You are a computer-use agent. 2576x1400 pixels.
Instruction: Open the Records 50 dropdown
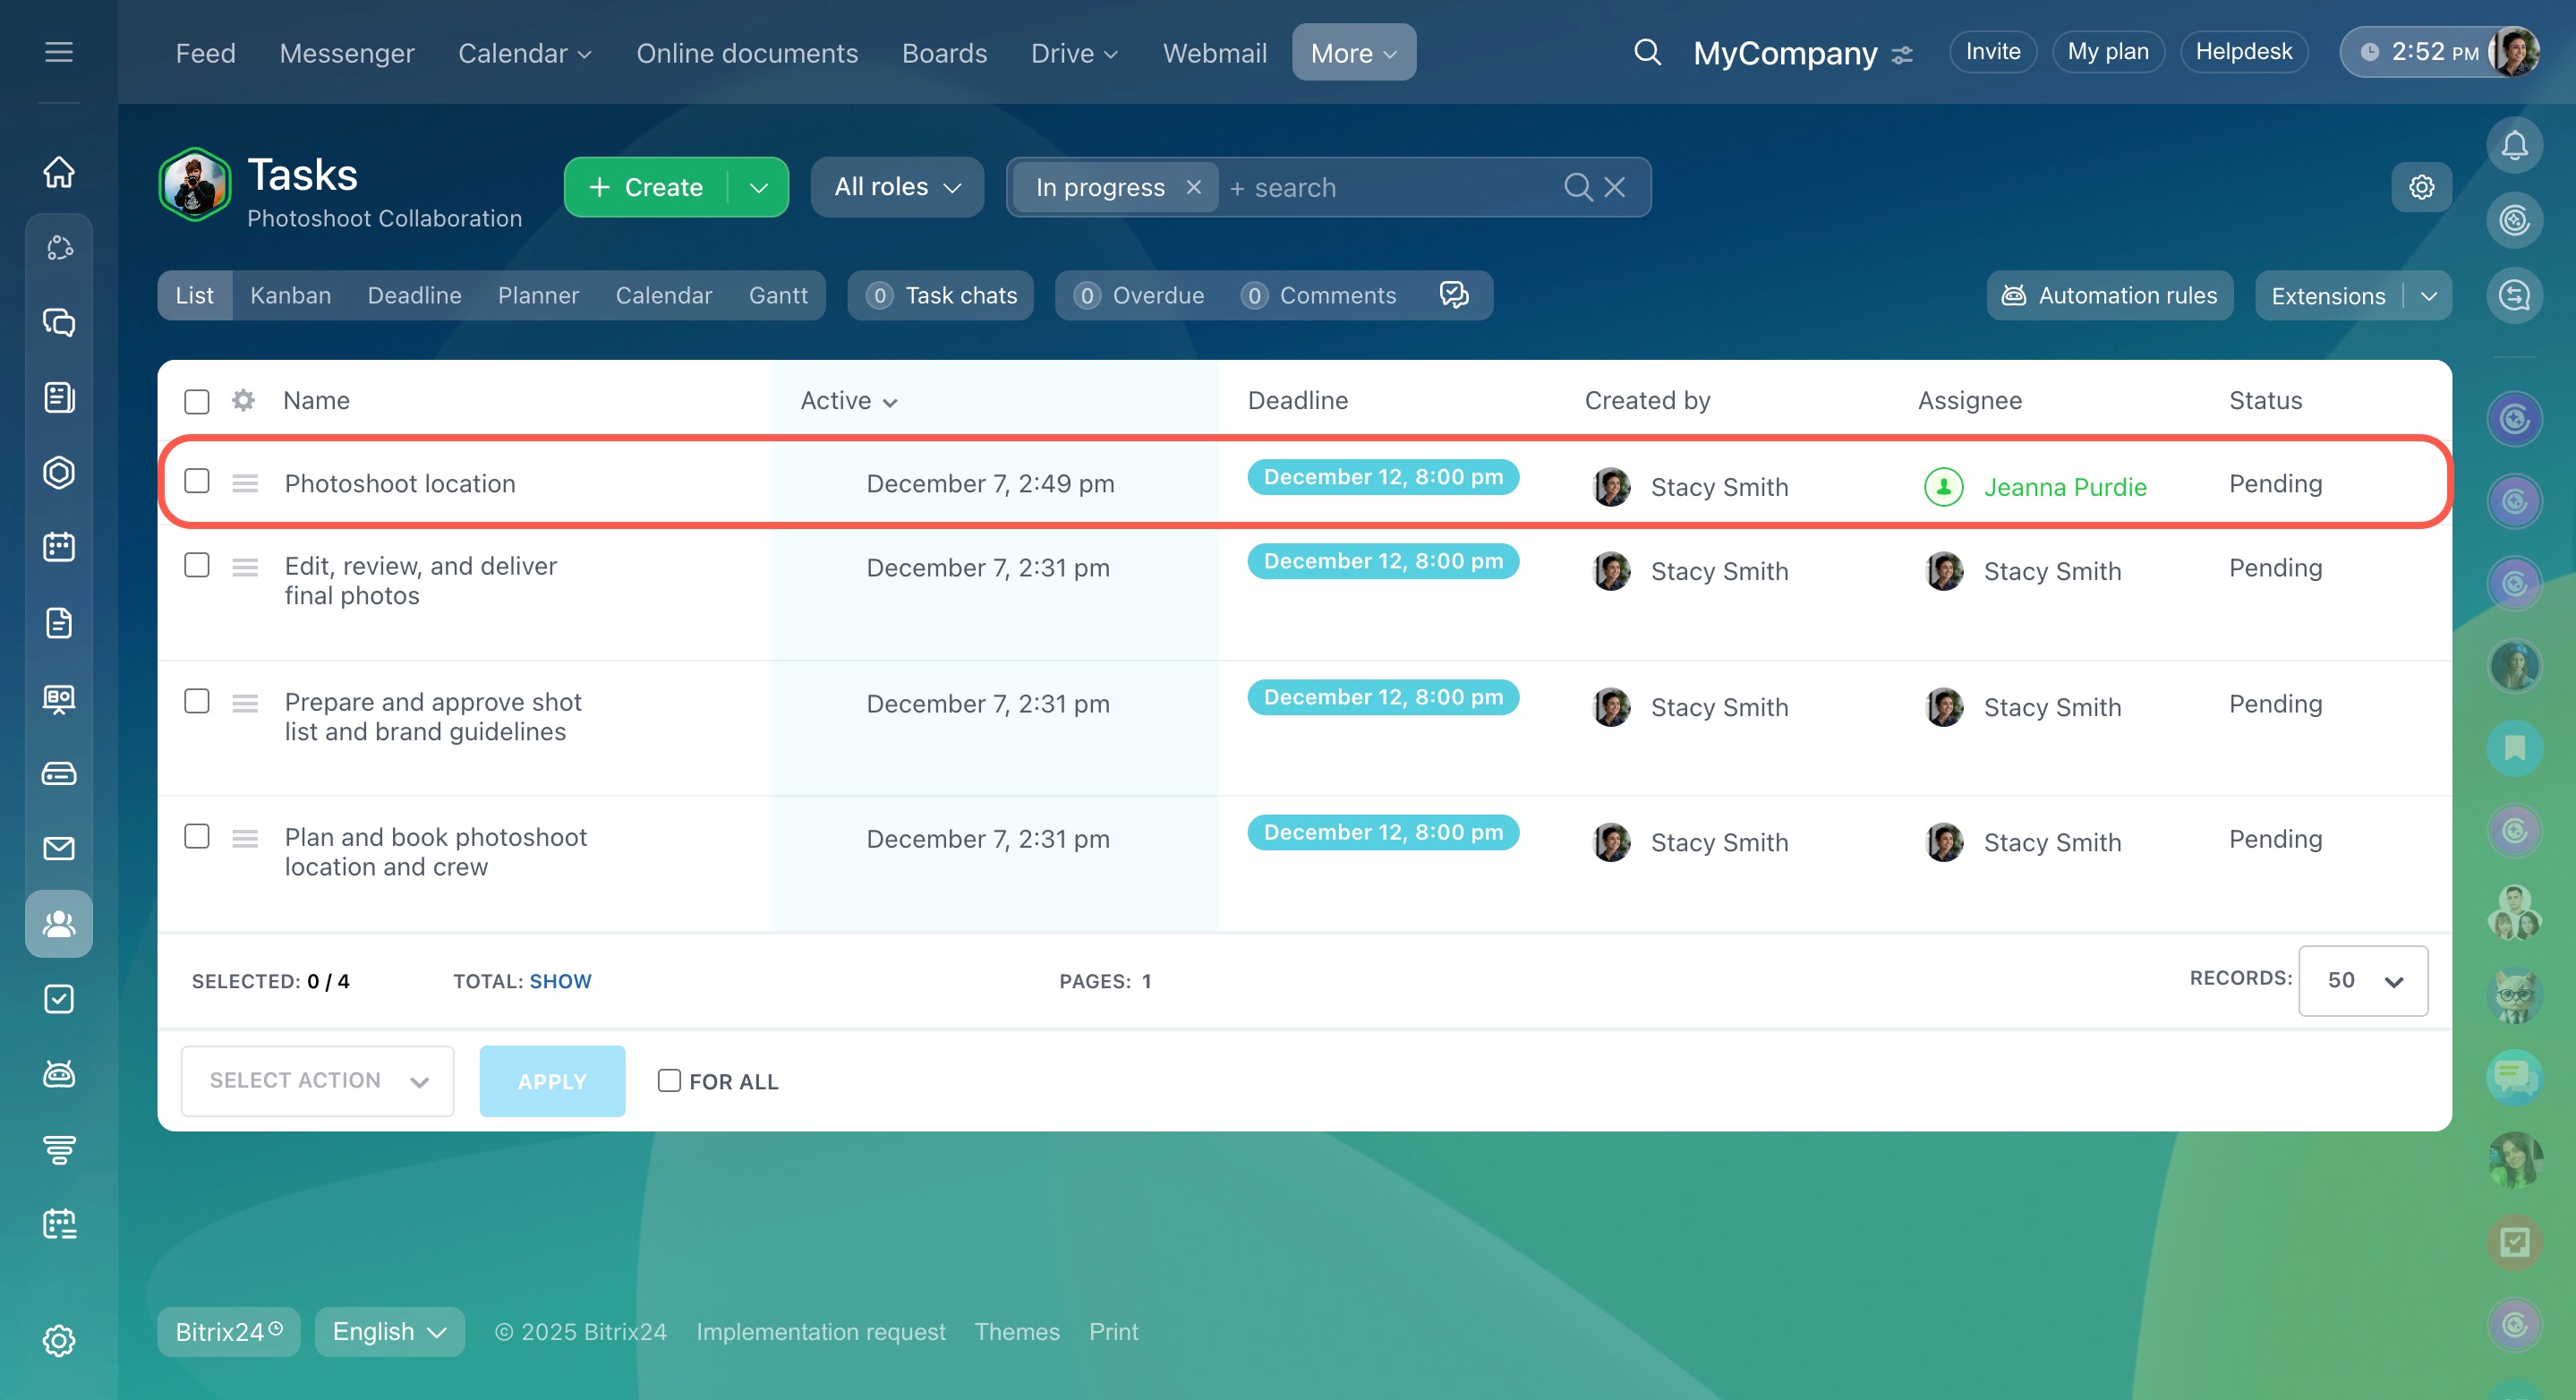click(2362, 980)
